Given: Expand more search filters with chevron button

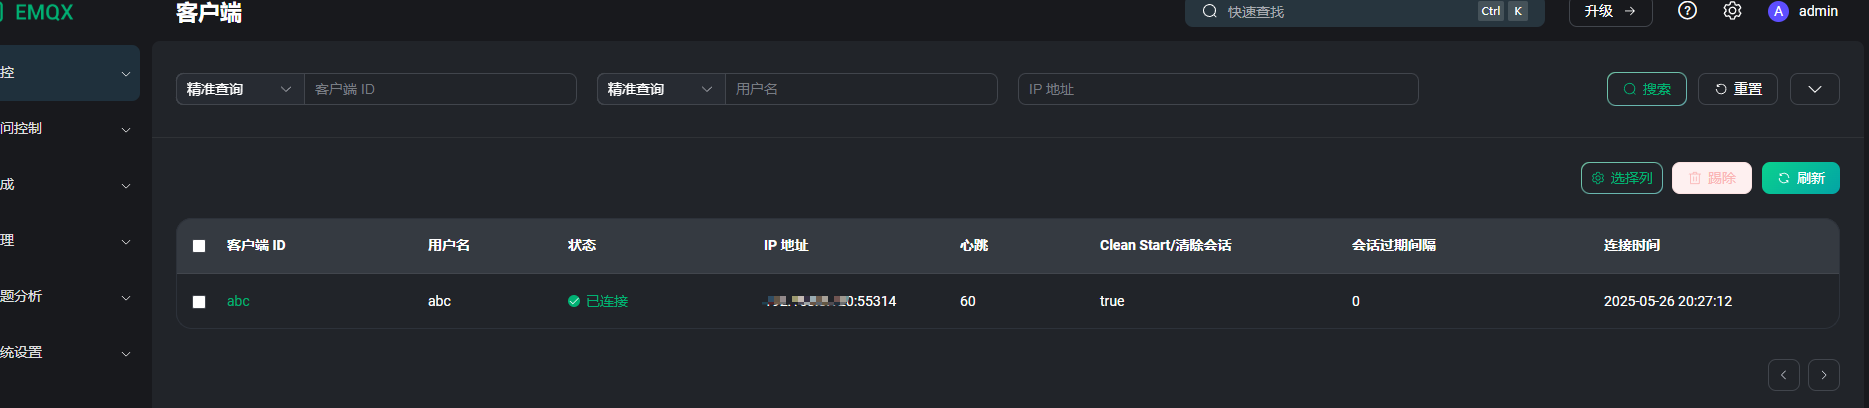Looking at the screenshot, I should [1815, 89].
